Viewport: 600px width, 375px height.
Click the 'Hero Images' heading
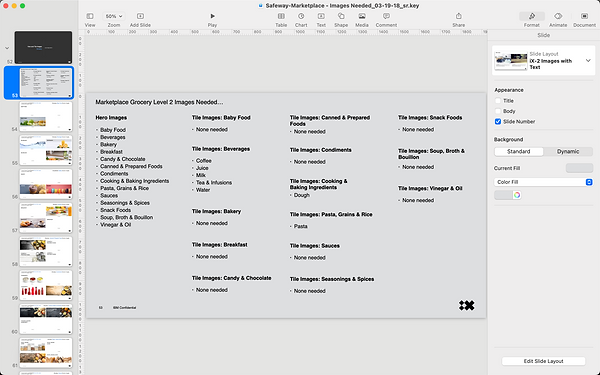(111, 118)
